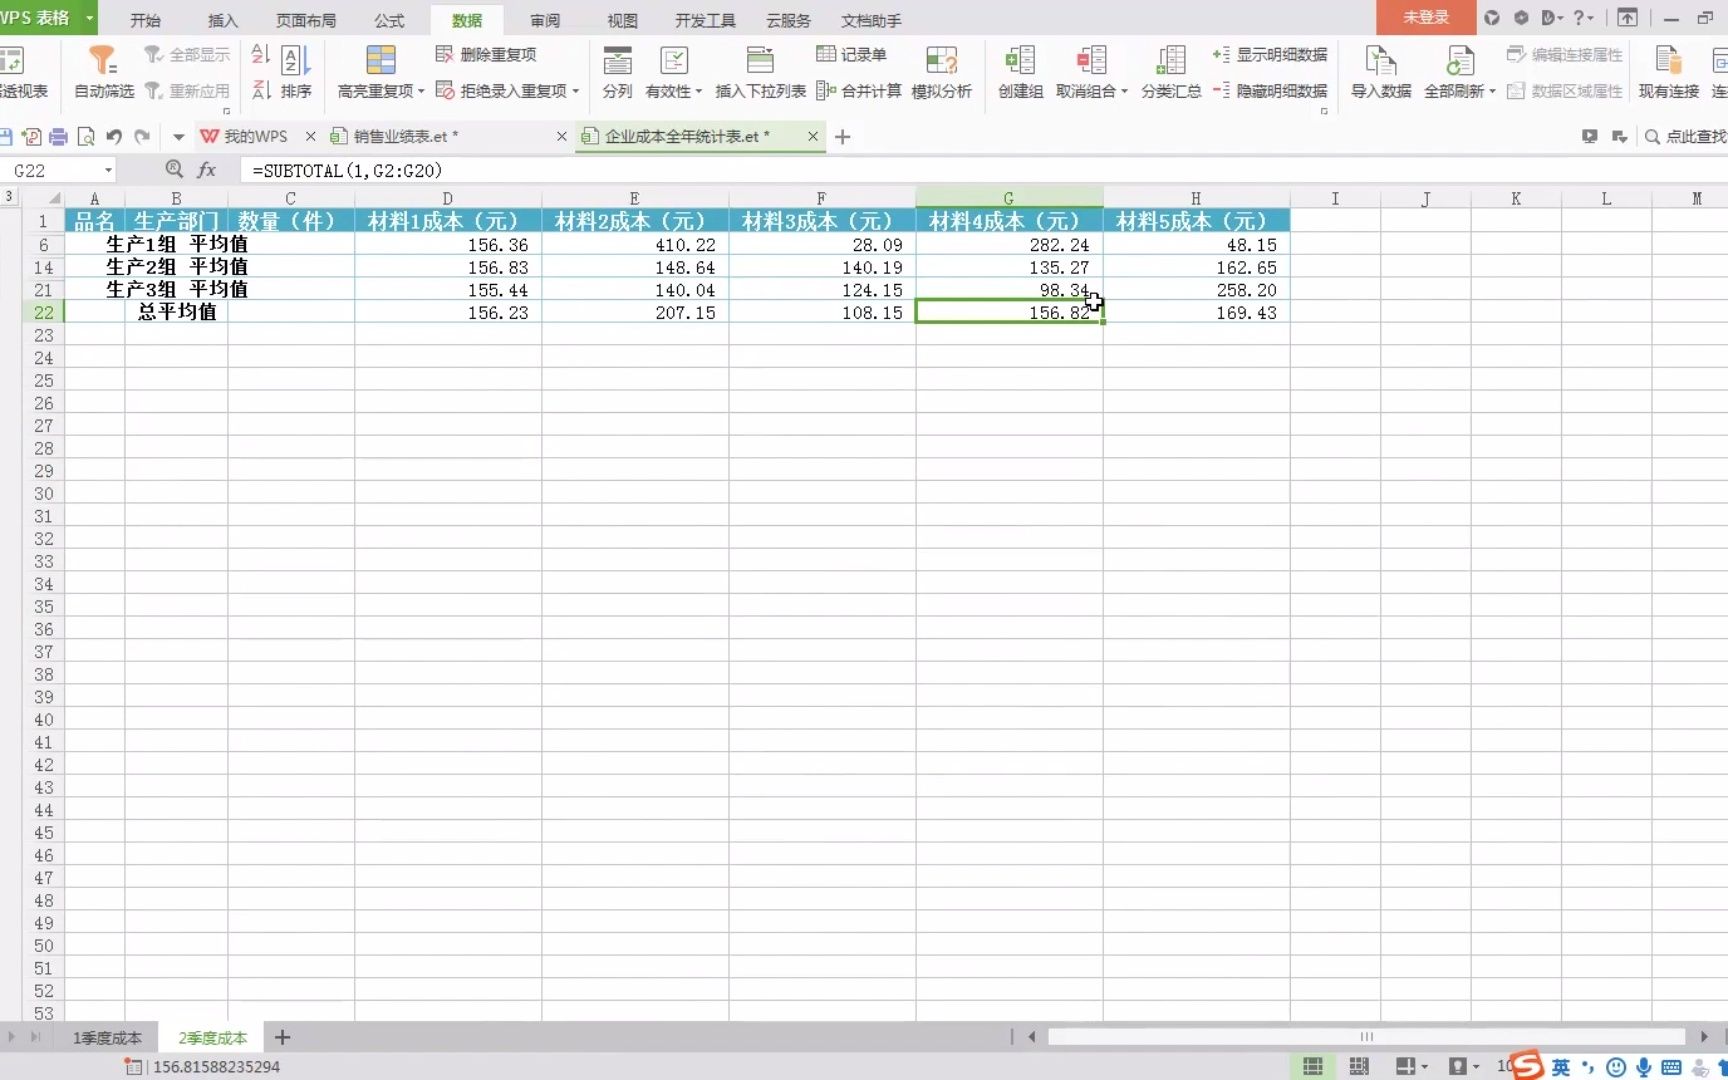Open the eye protection mode dropdown
Image resolution: width=1728 pixels, height=1080 pixels.
click(x=1464, y=1066)
